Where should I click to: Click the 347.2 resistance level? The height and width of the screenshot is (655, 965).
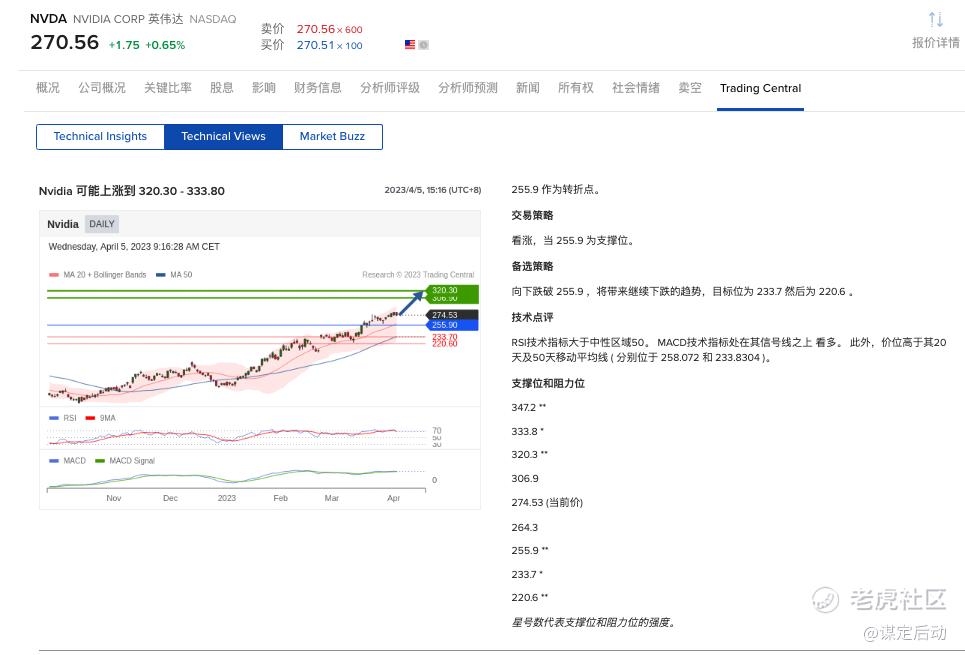pos(529,408)
